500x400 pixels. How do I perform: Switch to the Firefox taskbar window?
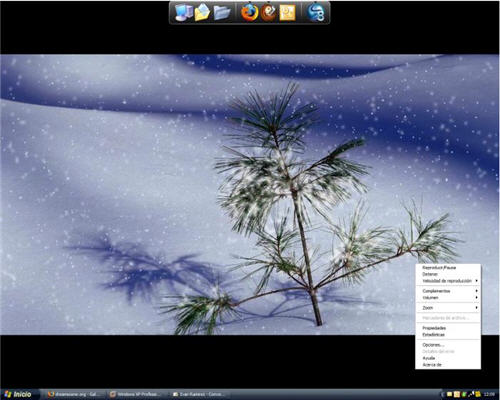tap(75, 394)
